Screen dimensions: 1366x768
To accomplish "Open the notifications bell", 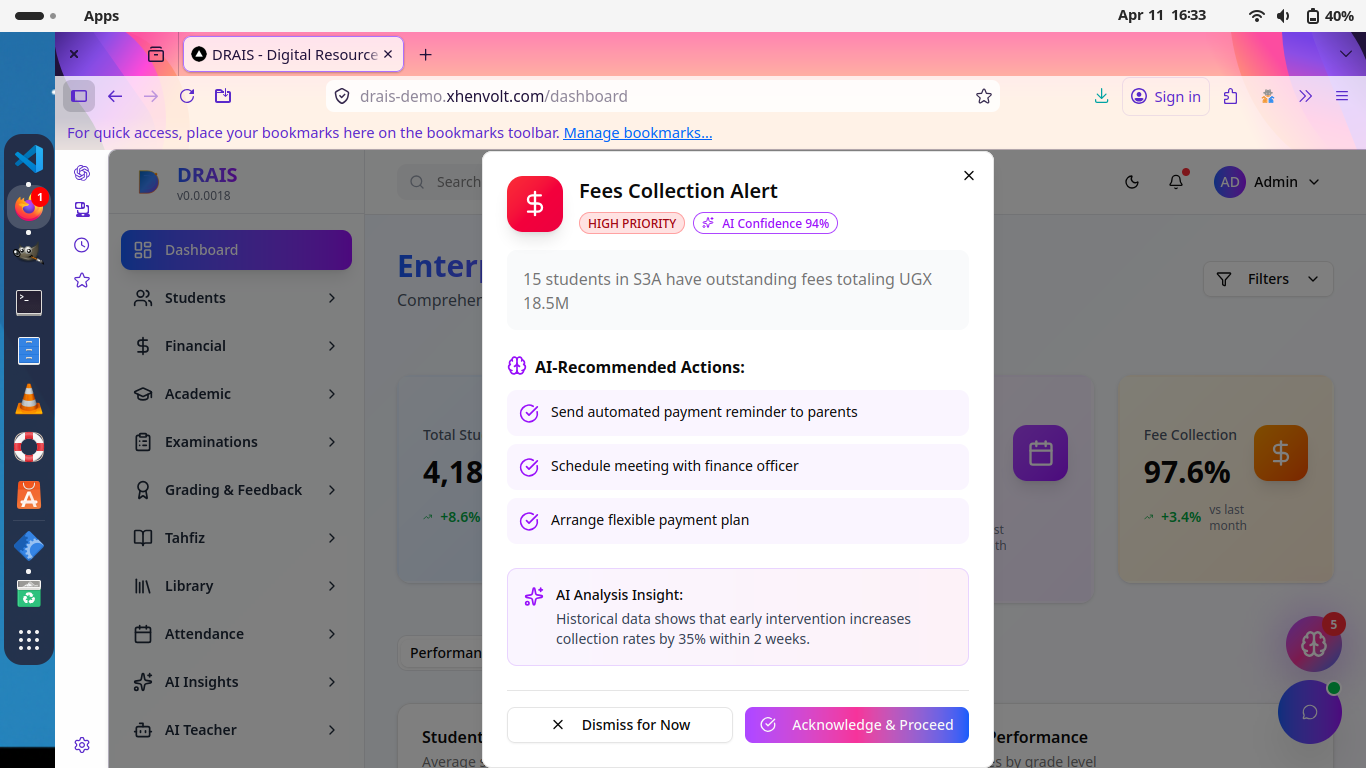I will [1176, 182].
